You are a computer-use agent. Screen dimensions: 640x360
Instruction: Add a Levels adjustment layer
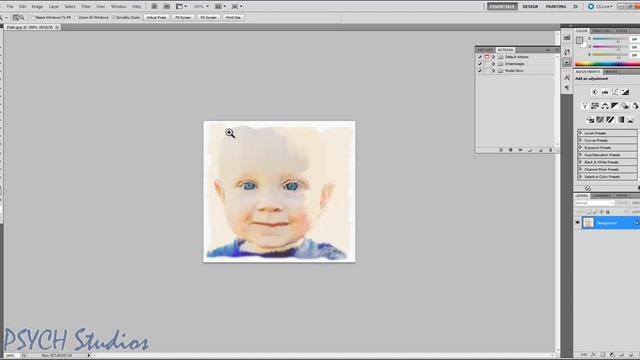coord(605,92)
